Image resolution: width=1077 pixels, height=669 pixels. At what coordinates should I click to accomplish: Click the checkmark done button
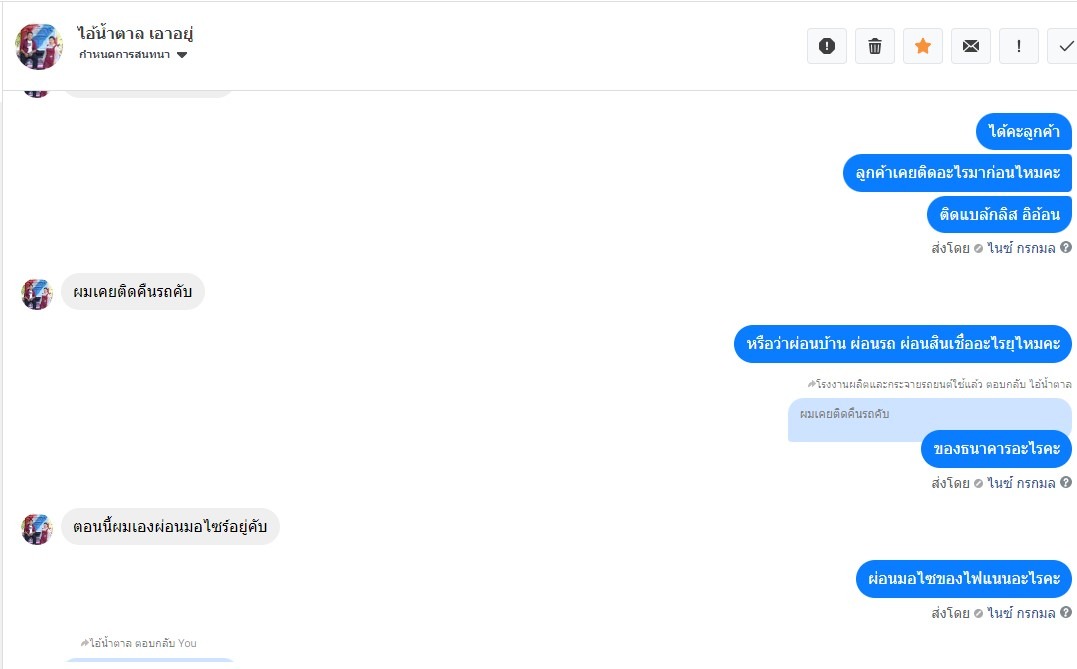pos(1064,46)
